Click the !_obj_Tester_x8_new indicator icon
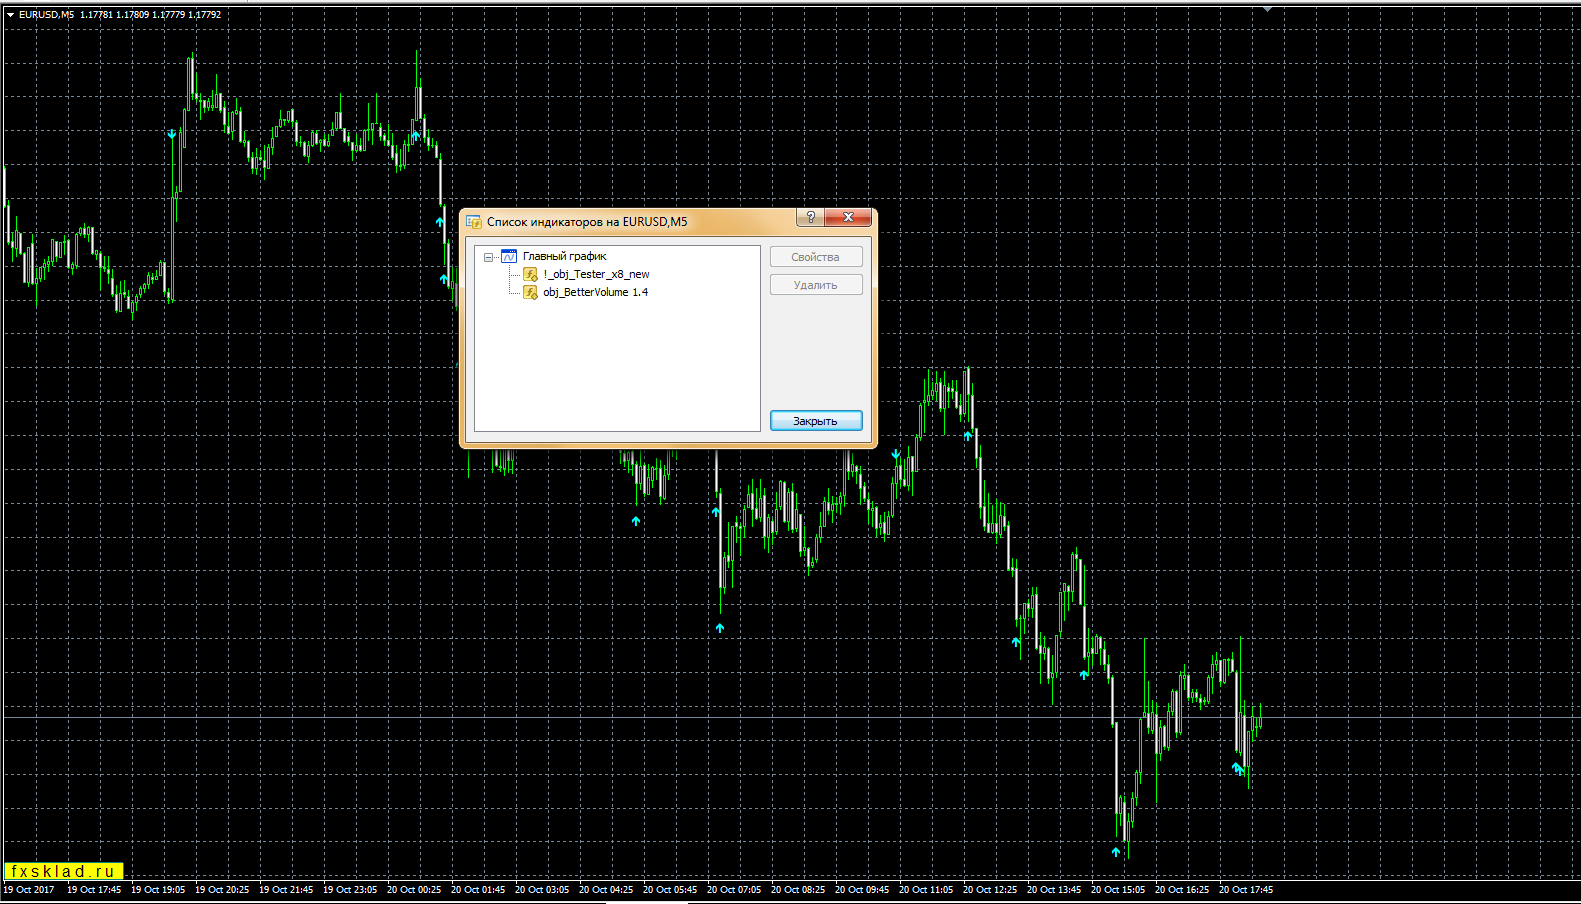 tap(531, 274)
